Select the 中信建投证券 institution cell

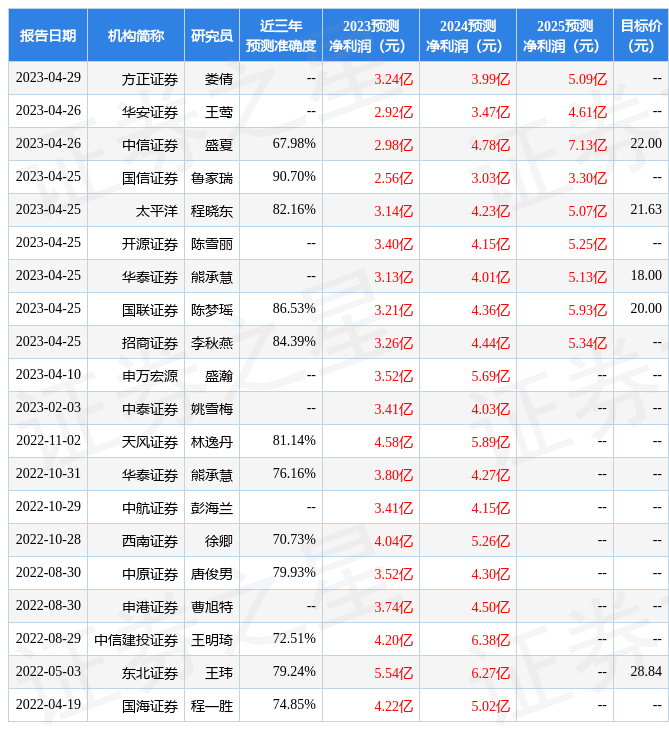coord(136,640)
